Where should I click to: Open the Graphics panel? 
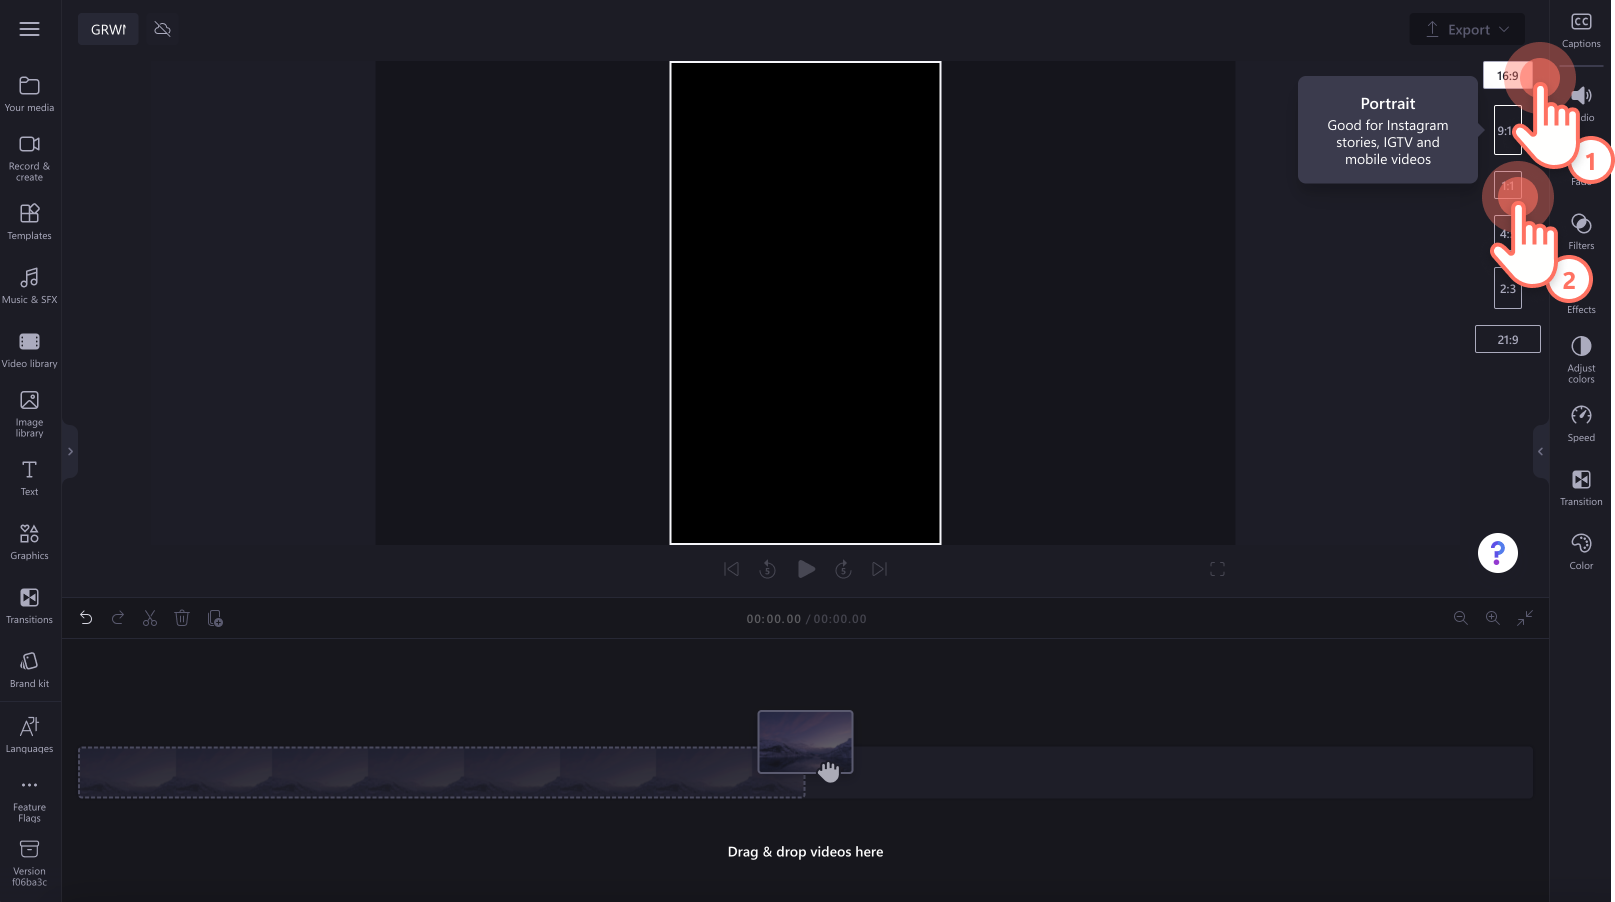coord(30,542)
